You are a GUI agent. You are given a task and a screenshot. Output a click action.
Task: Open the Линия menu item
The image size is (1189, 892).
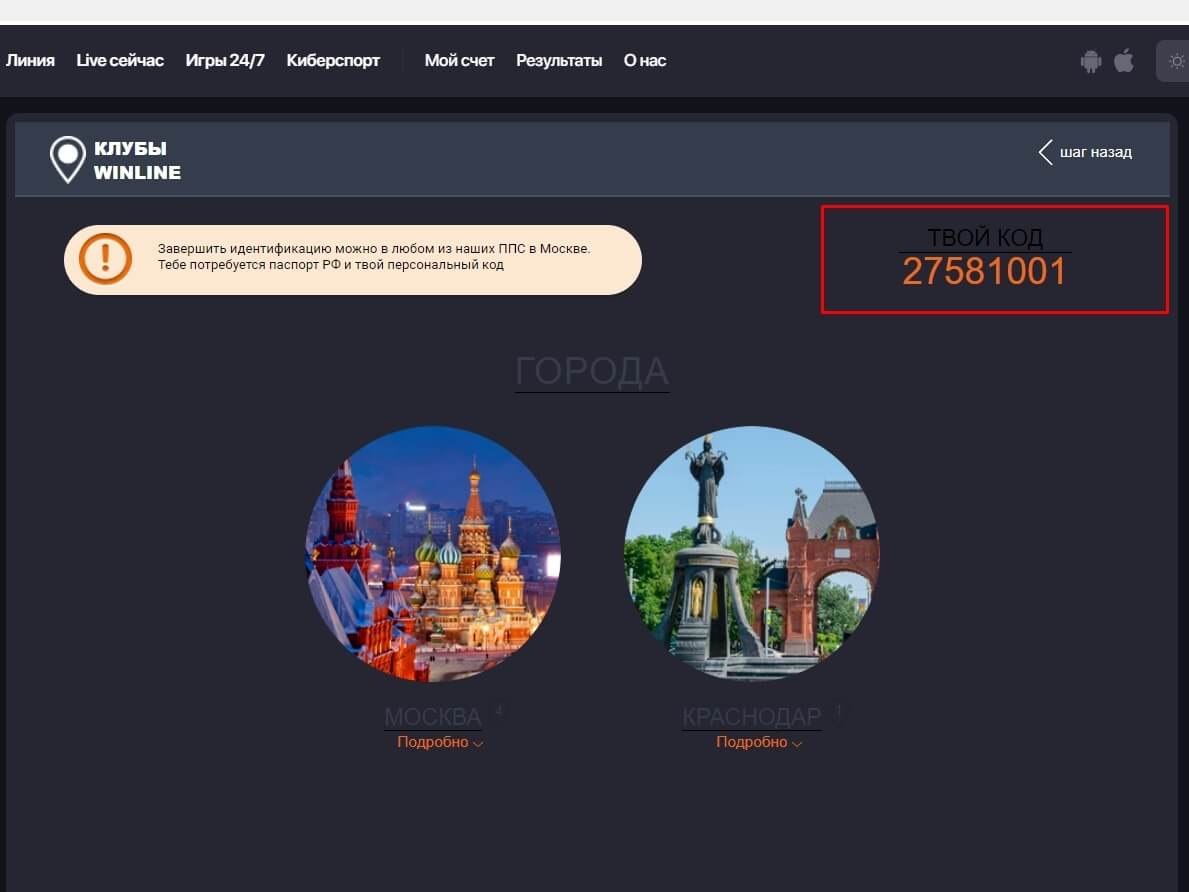click(x=30, y=61)
